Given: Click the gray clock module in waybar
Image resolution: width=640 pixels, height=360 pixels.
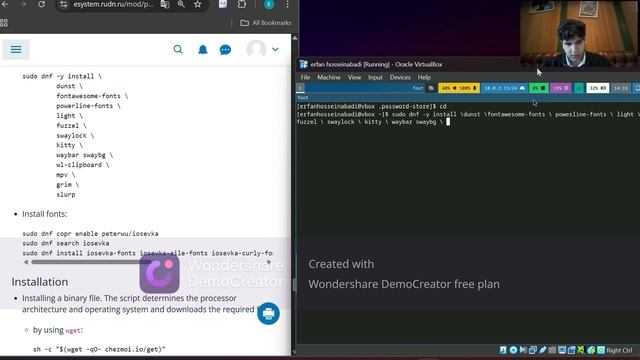Looking at the screenshot, I should click(621, 88).
